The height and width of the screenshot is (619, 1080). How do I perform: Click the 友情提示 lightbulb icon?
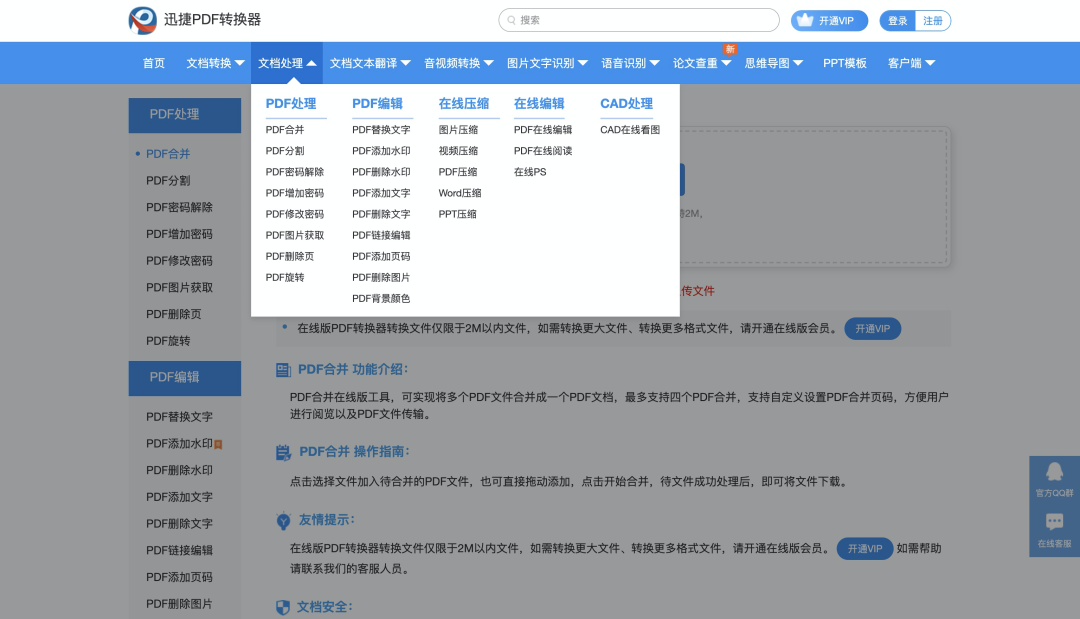tap(283, 521)
